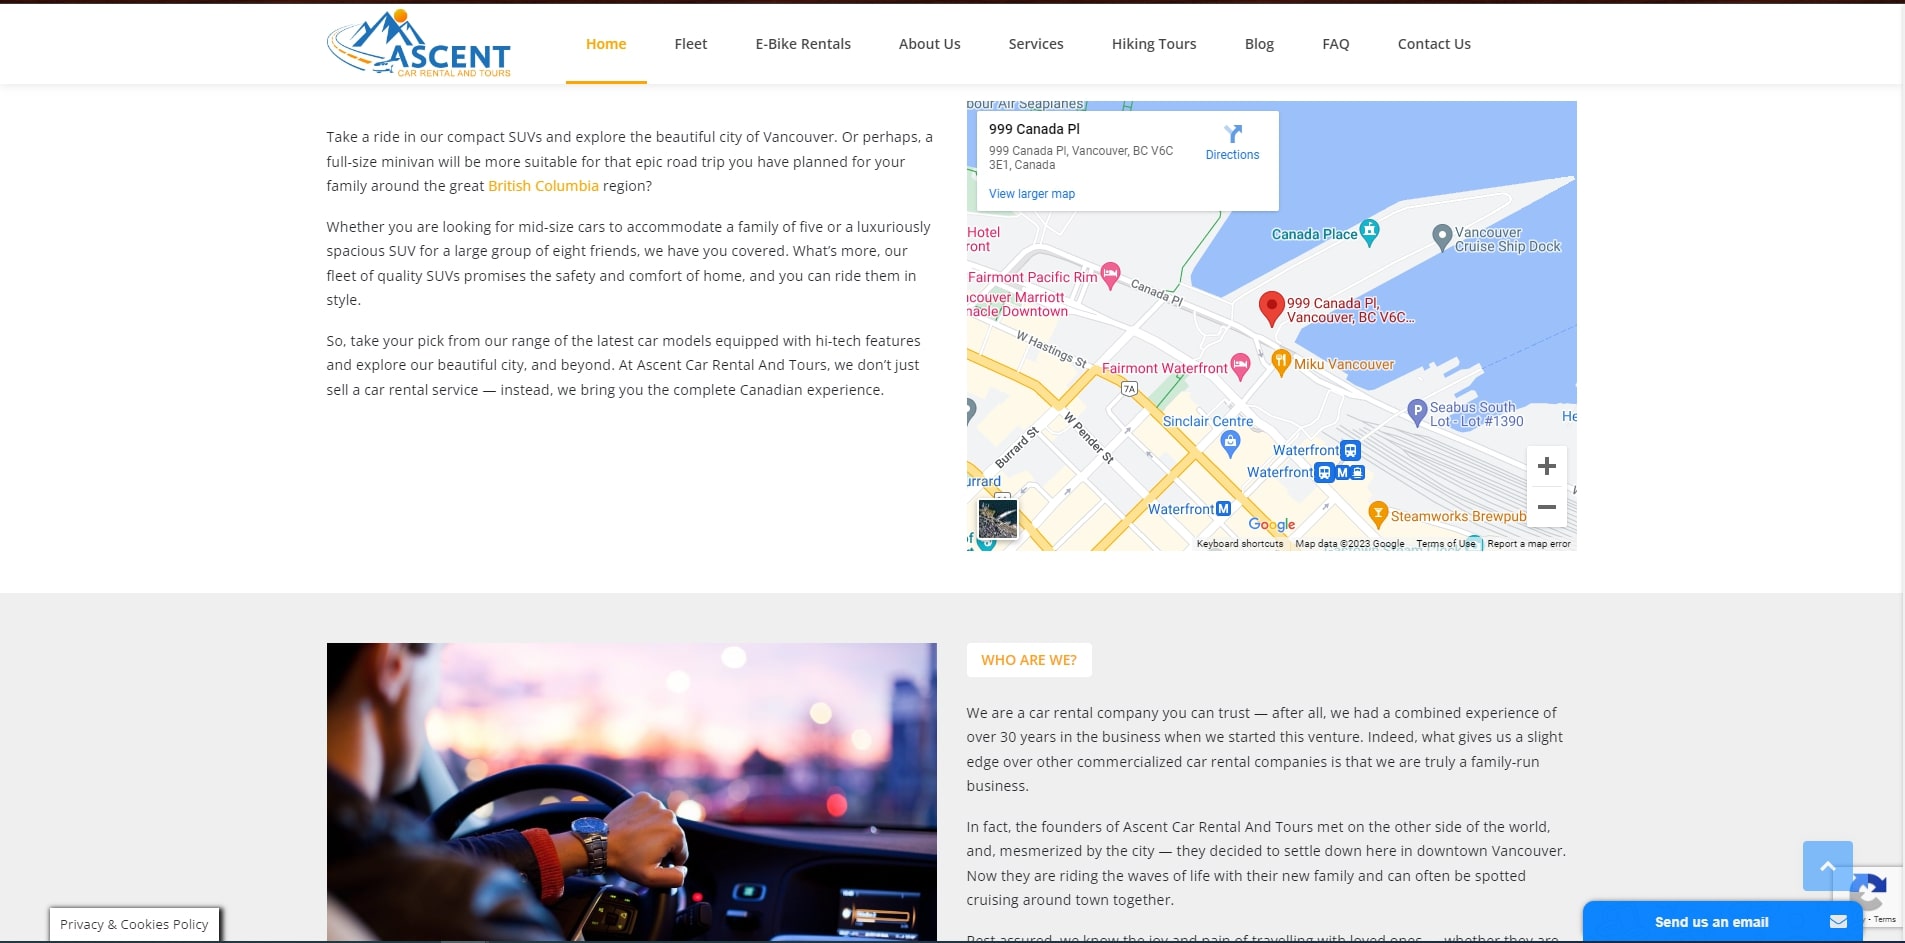Click the red 999 Canada Pl map pin

1271,307
